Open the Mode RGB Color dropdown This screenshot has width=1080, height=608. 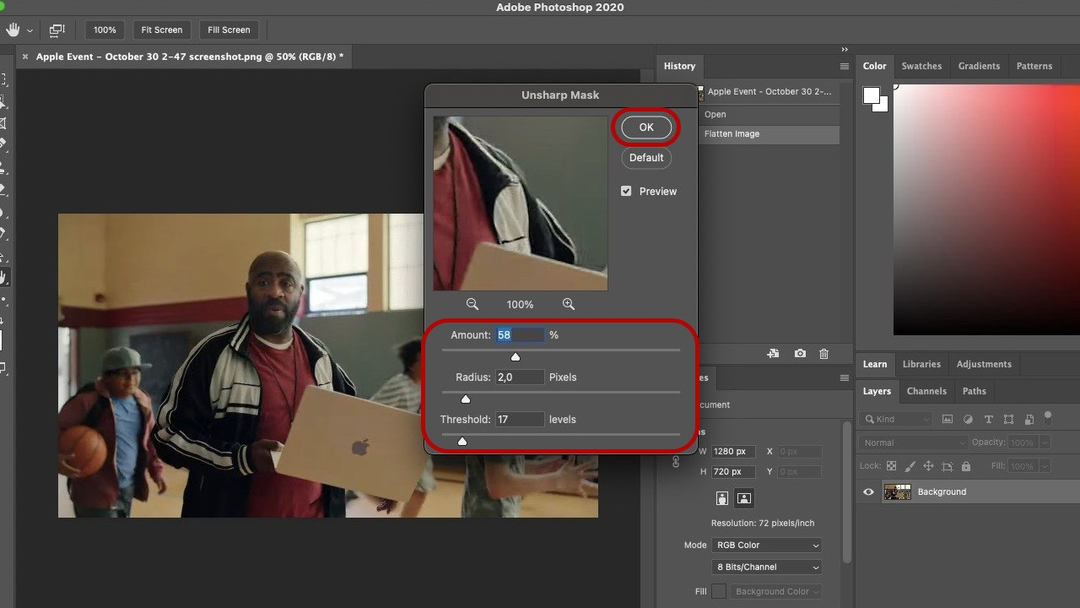pos(767,545)
